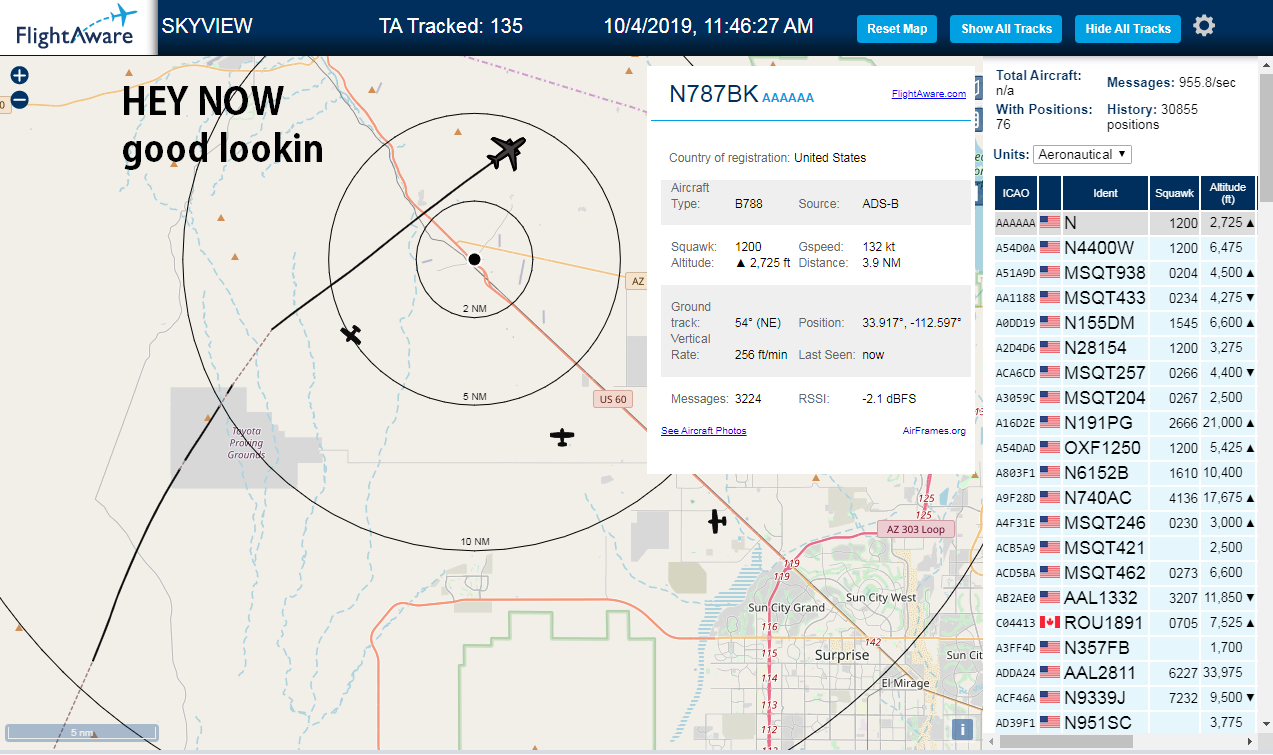
Task: Click US flag in N191PG row
Action: point(1049,423)
